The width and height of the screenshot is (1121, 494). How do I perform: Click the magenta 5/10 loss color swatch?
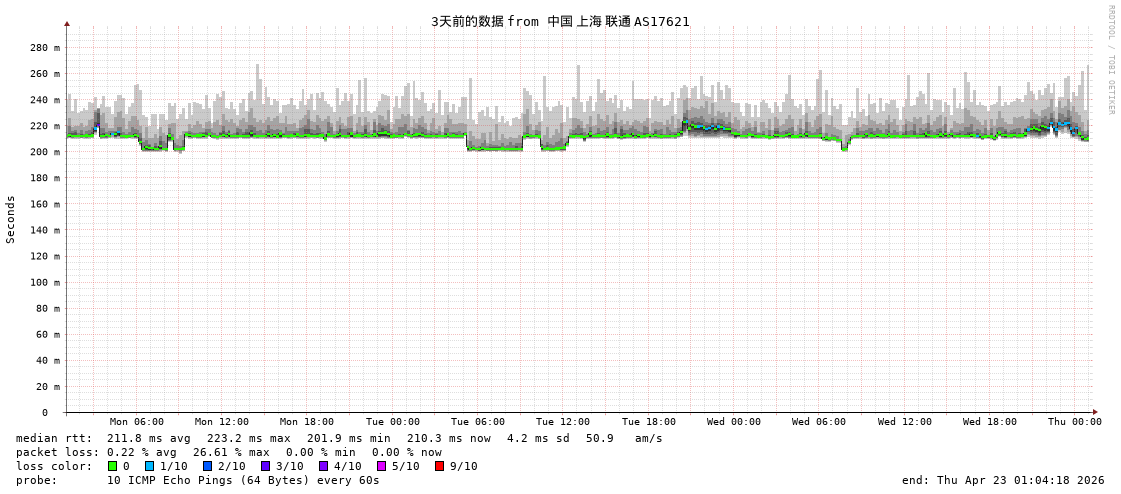coord(381,466)
